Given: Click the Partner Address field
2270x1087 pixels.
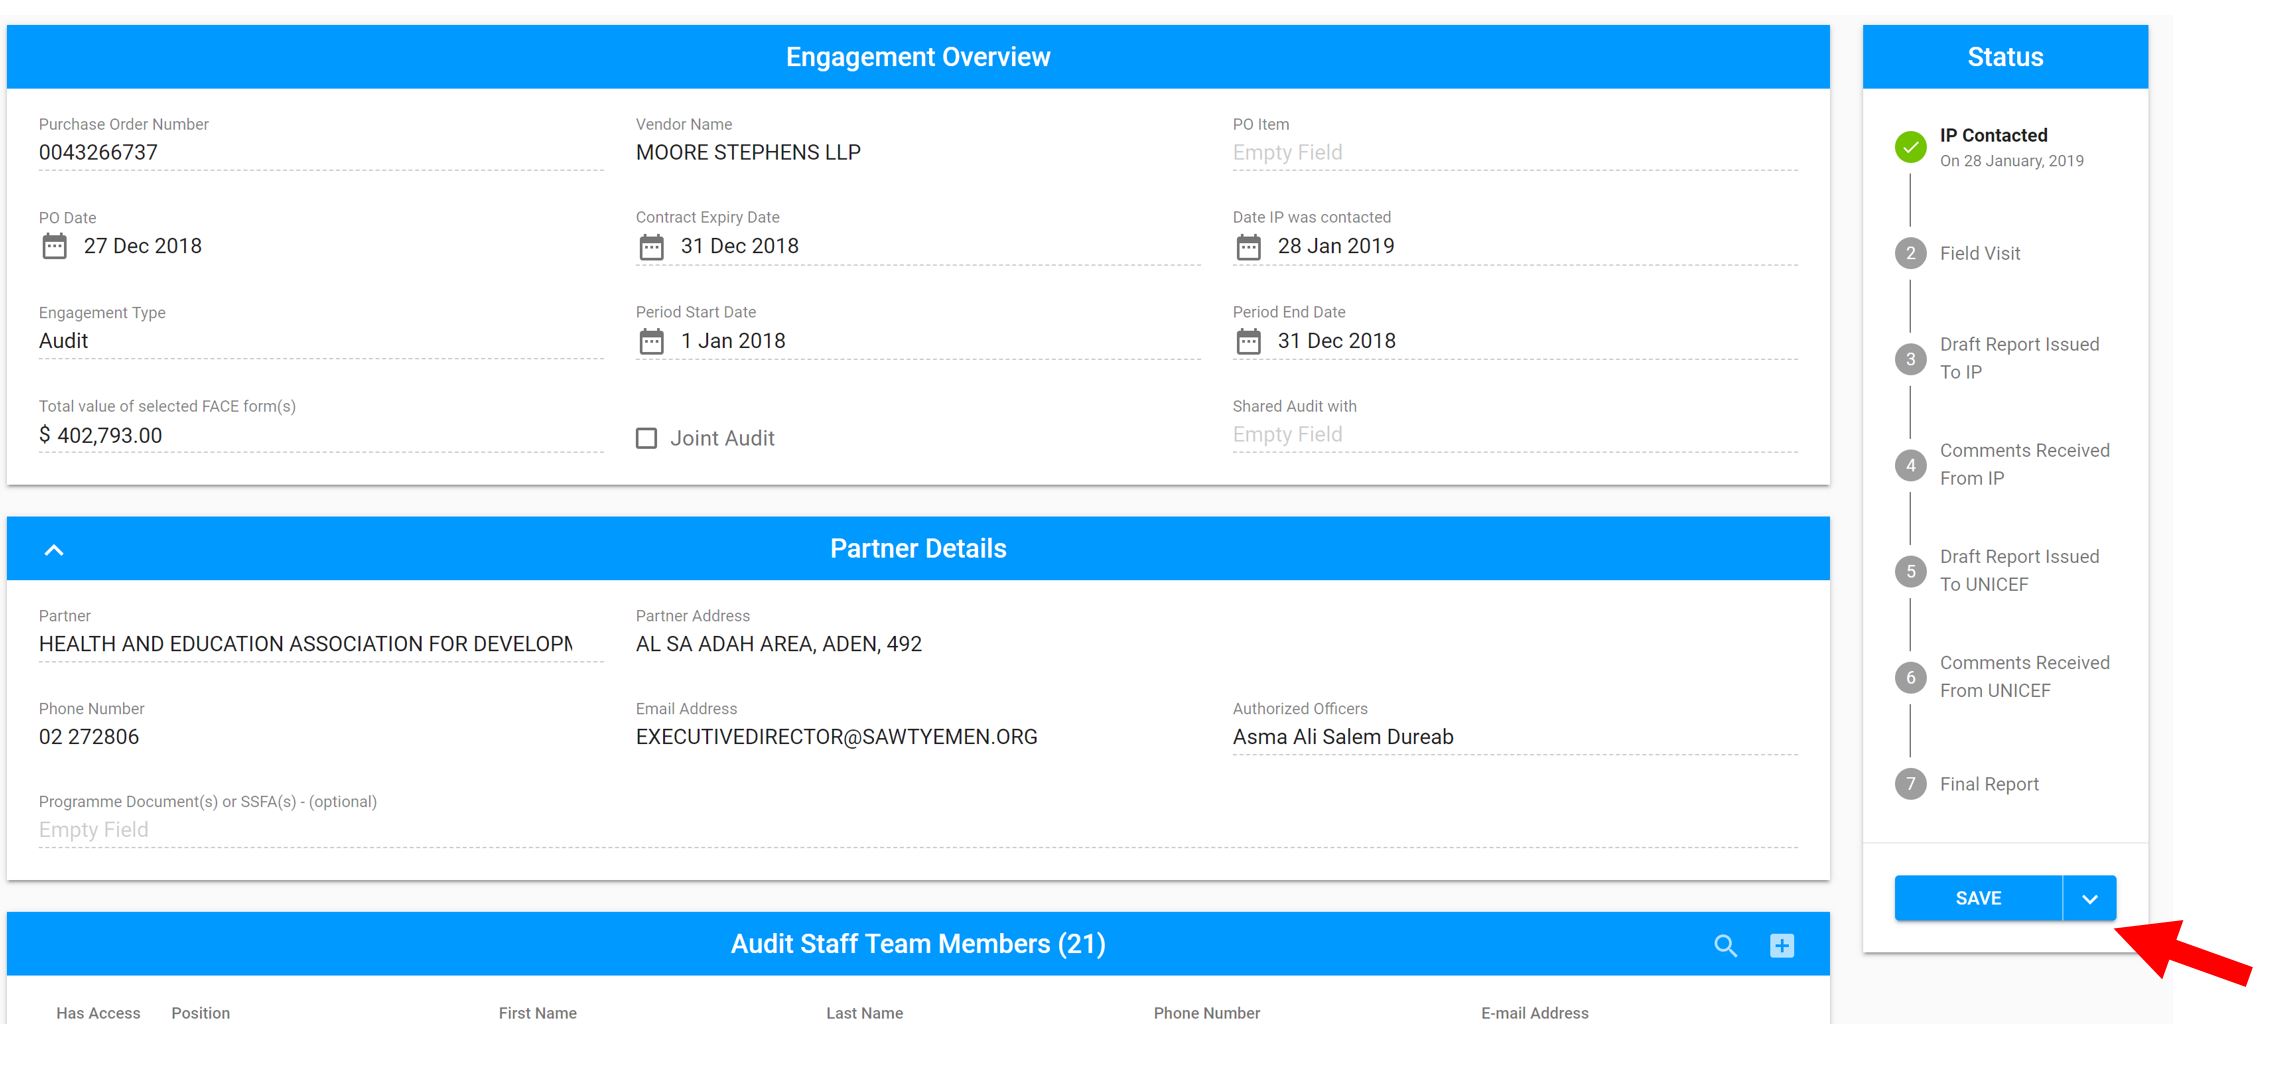Looking at the screenshot, I should 780,644.
